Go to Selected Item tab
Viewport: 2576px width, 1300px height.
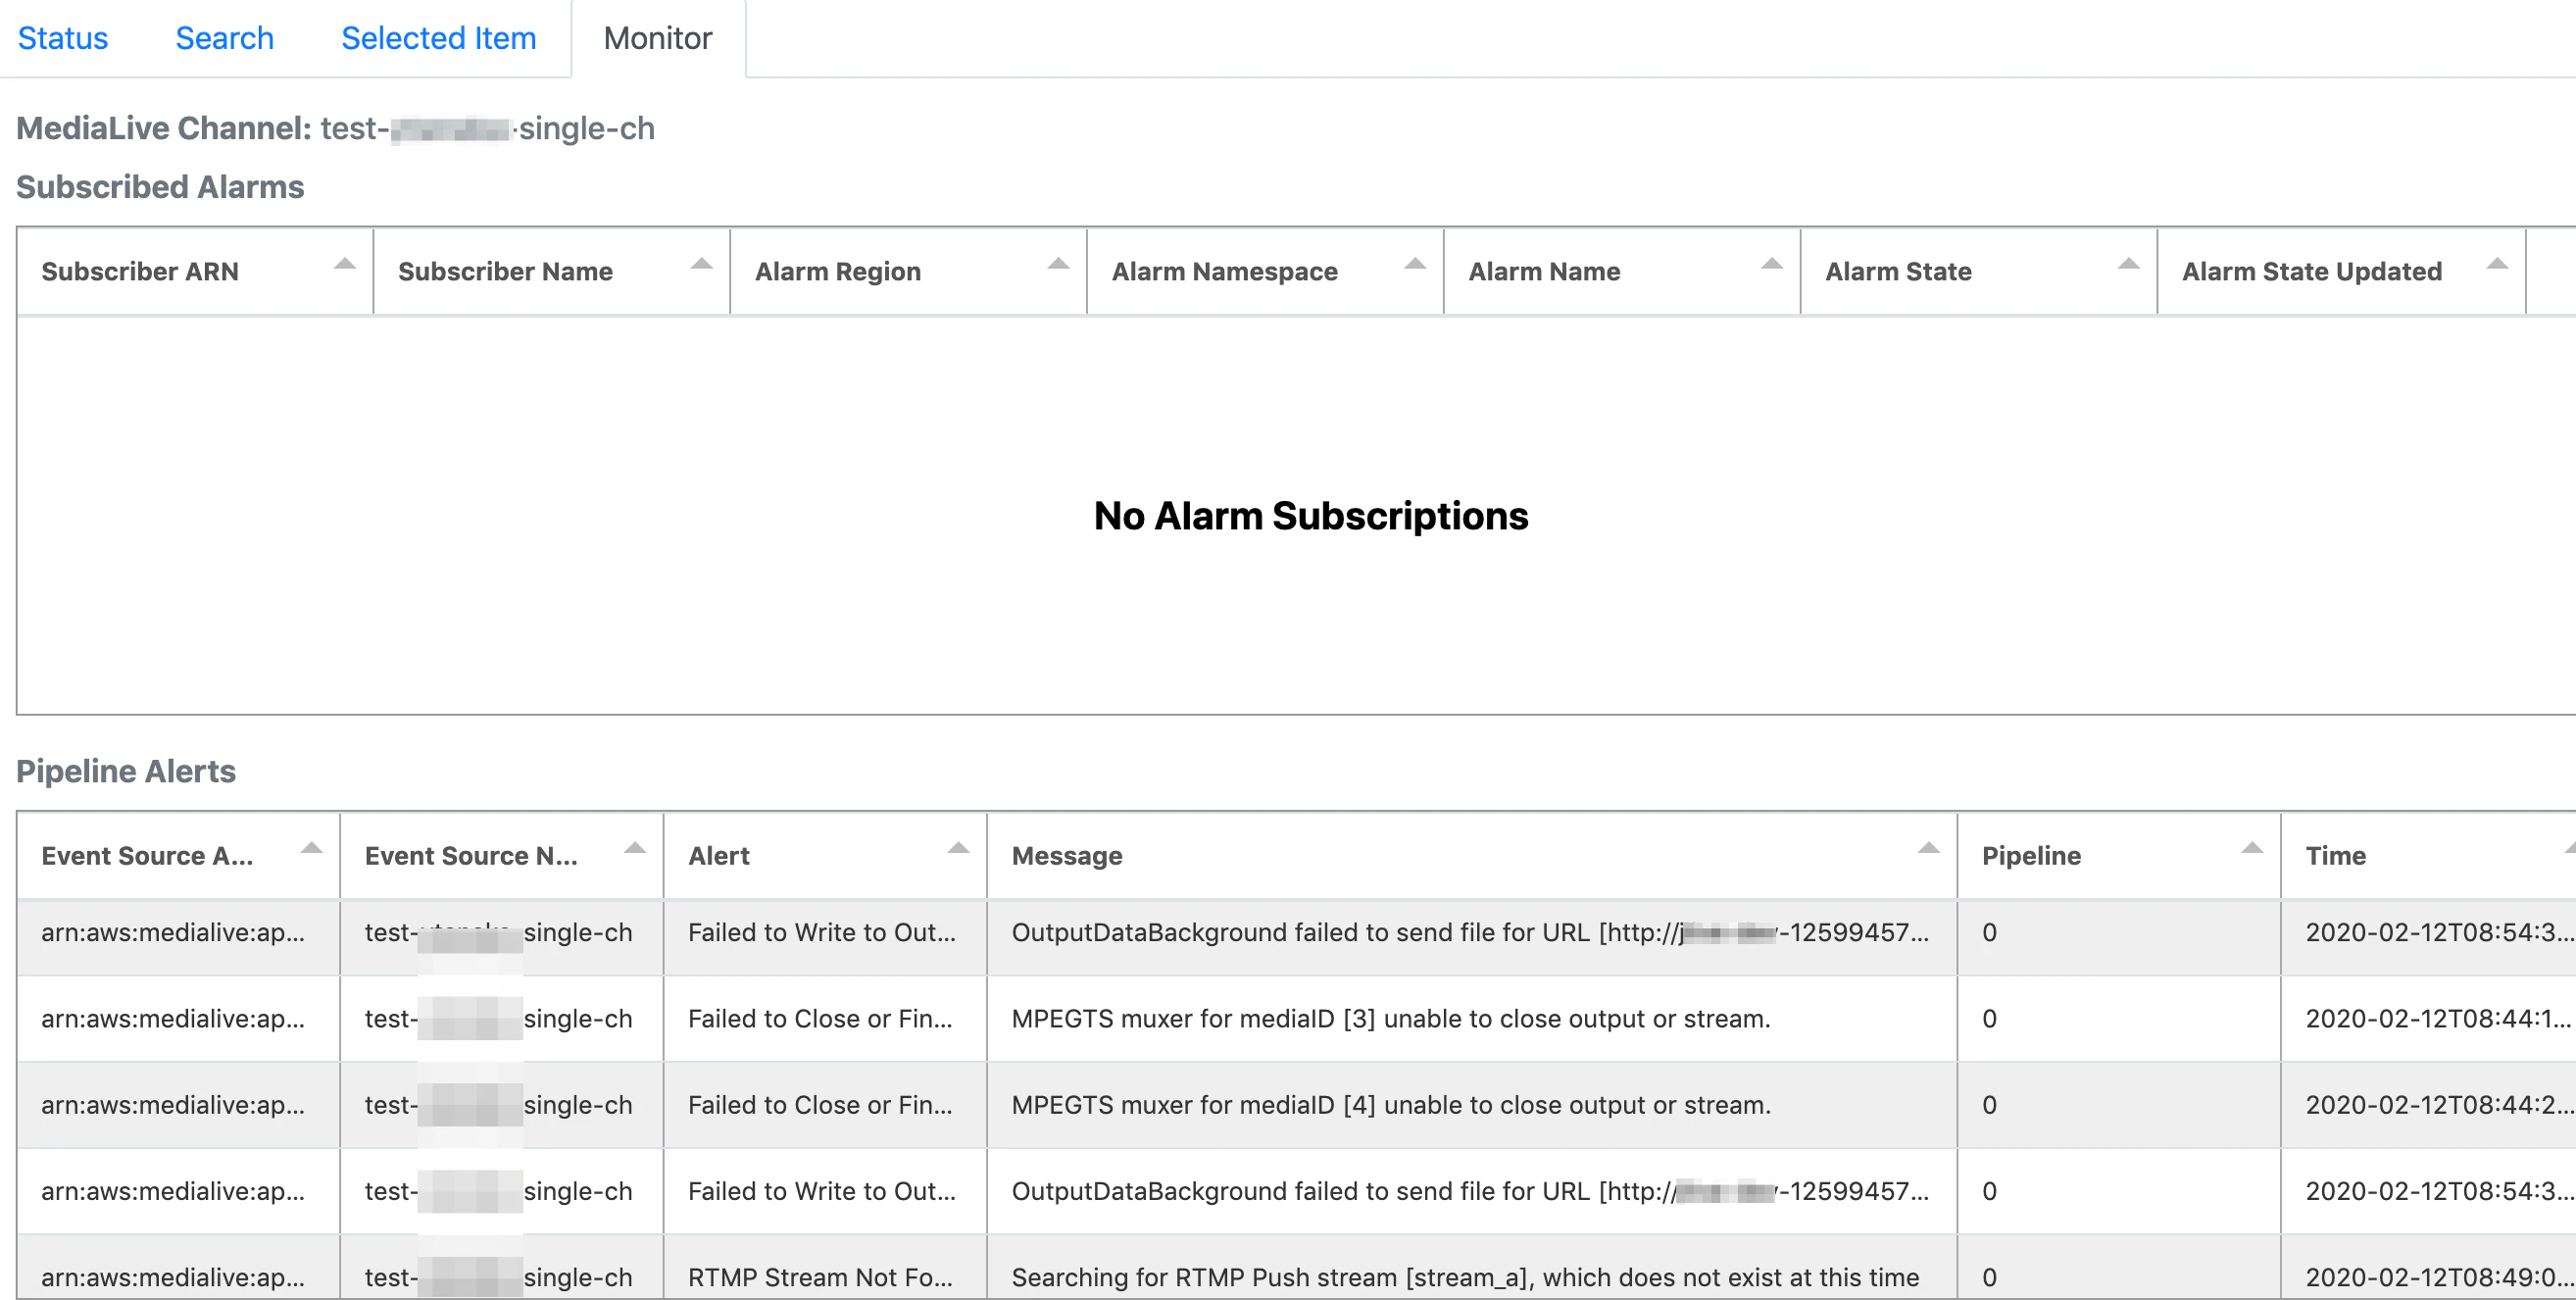pos(438,38)
